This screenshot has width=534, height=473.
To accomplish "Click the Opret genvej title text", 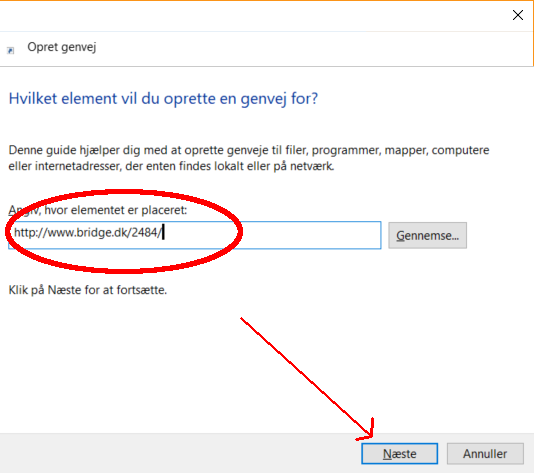I will coord(62,47).
